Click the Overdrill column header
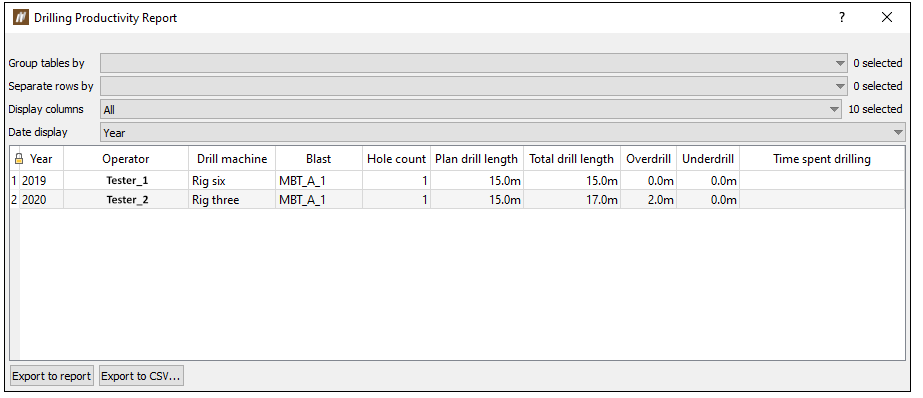This screenshot has height=398, width=923. (648, 159)
